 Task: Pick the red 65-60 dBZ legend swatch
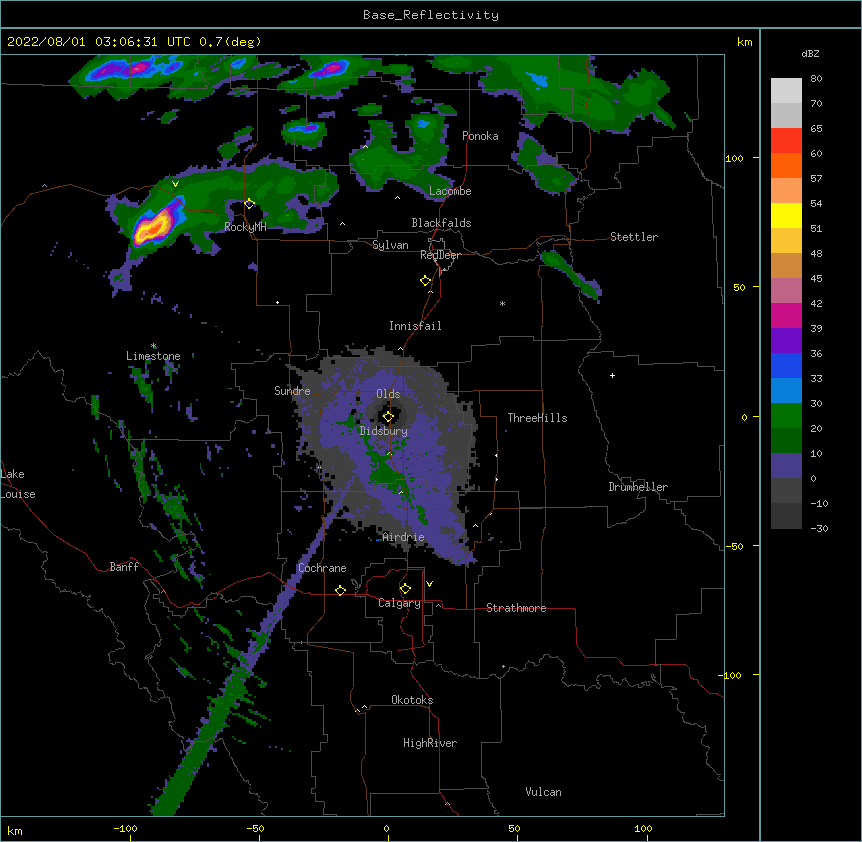(786, 141)
